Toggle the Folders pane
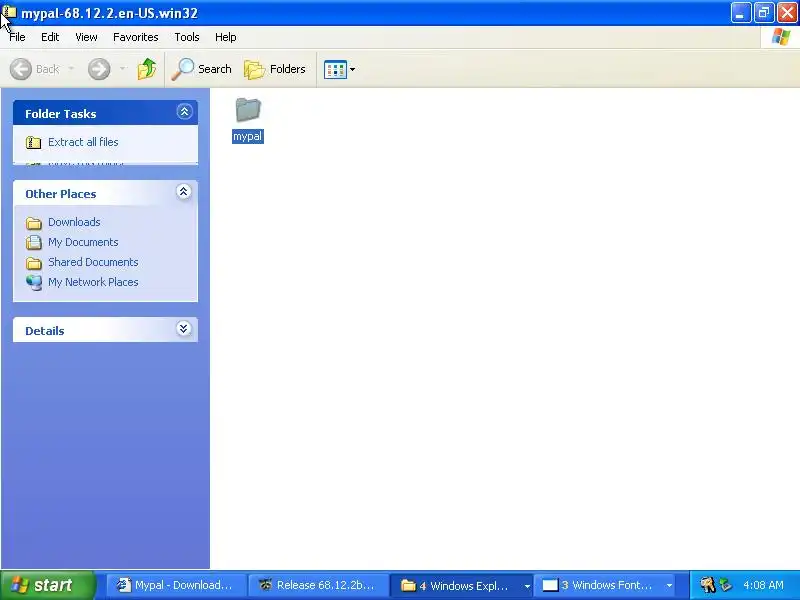 275,69
